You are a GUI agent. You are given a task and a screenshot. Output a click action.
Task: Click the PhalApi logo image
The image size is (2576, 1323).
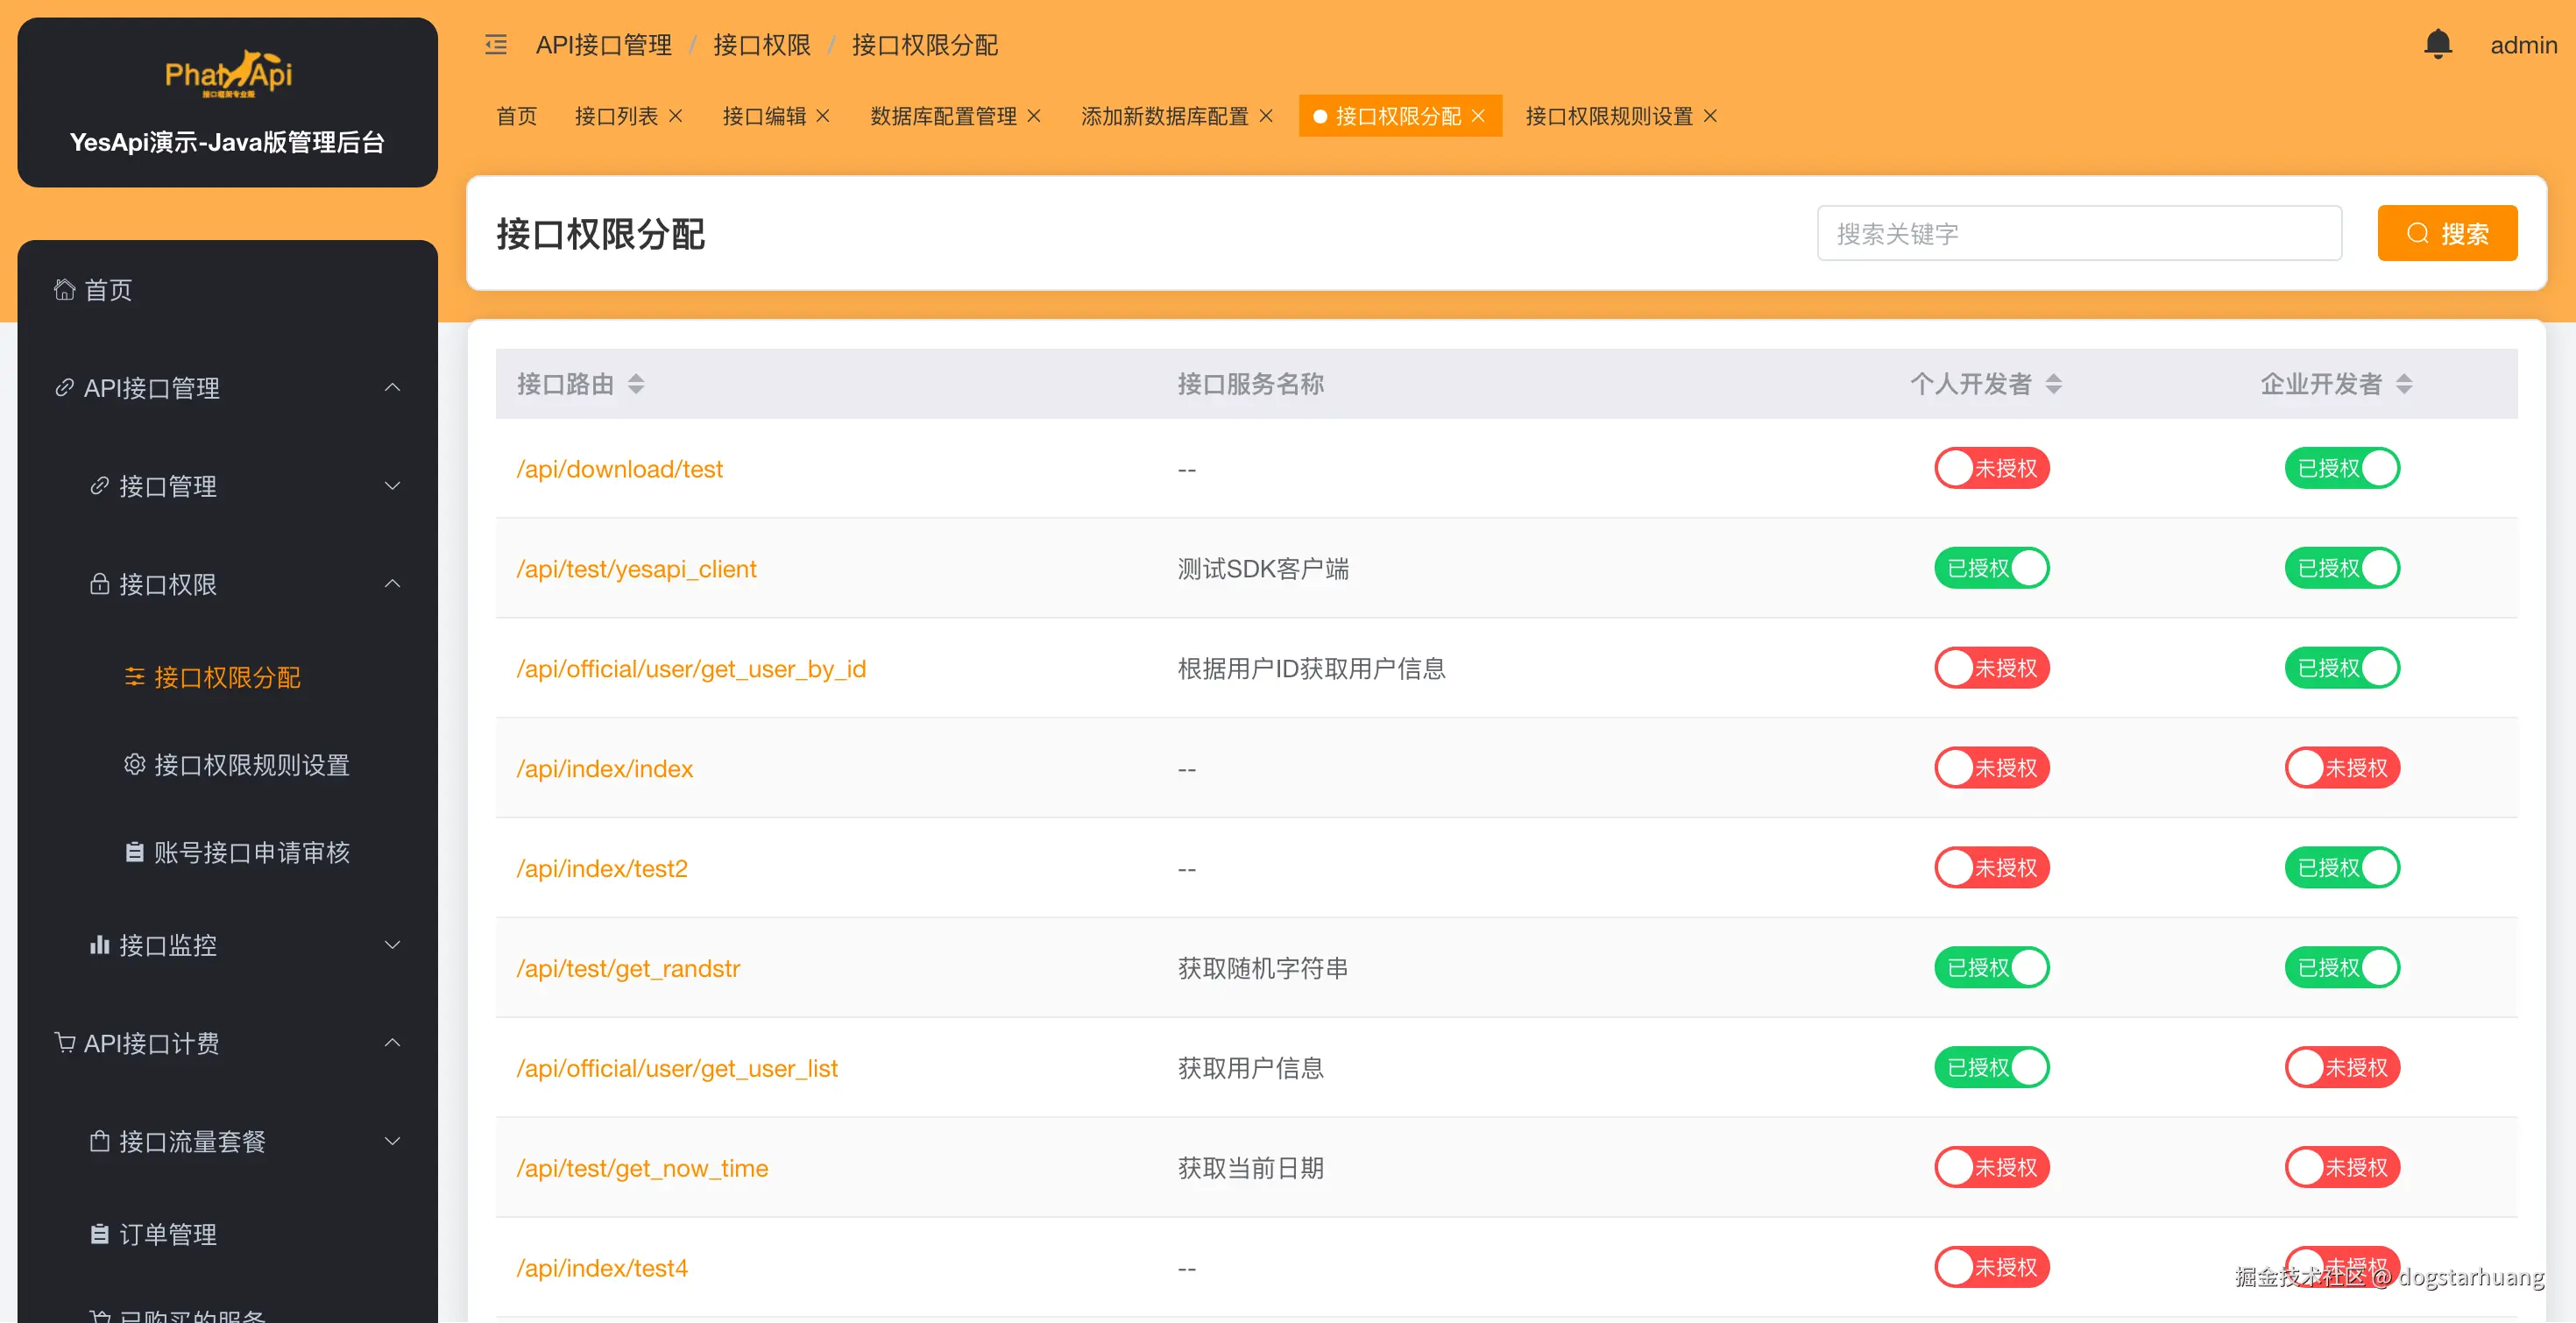pos(228,74)
